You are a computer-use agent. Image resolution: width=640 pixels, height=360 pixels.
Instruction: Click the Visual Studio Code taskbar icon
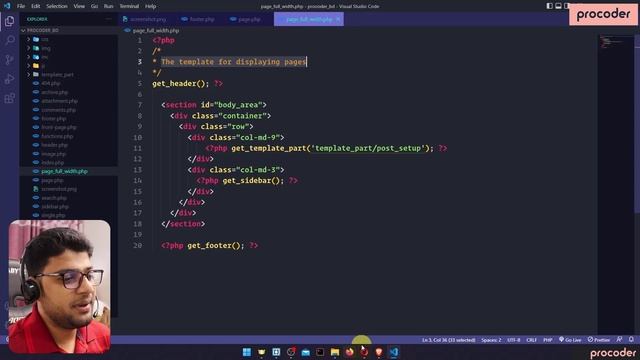click(393, 352)
